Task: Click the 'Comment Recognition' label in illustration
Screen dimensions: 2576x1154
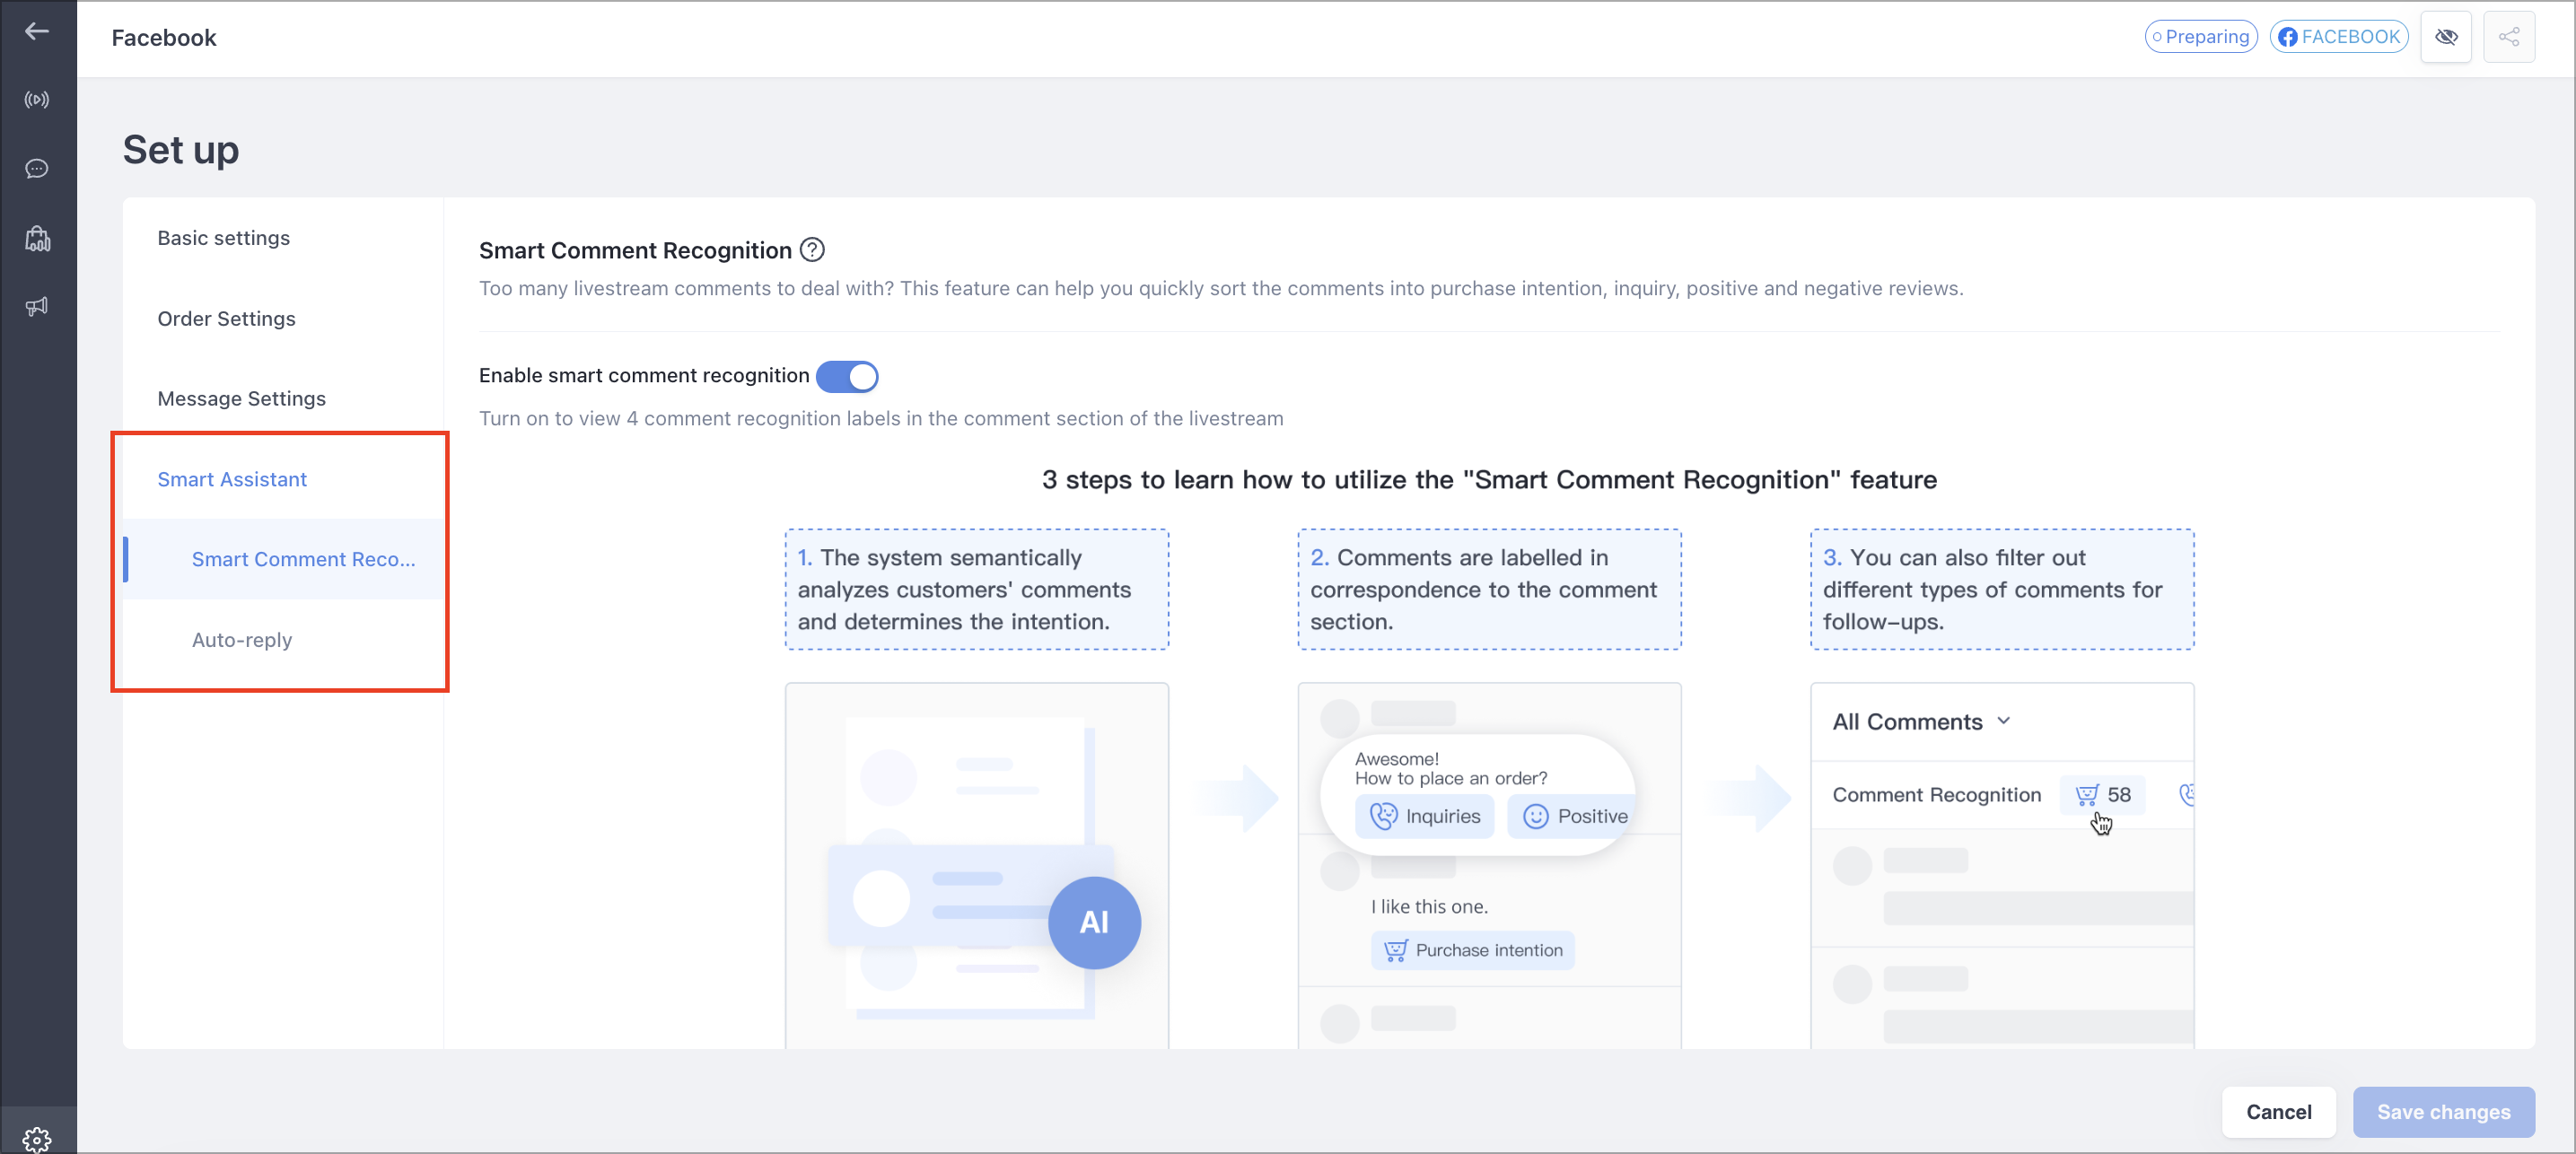Action: [1936, 794]
